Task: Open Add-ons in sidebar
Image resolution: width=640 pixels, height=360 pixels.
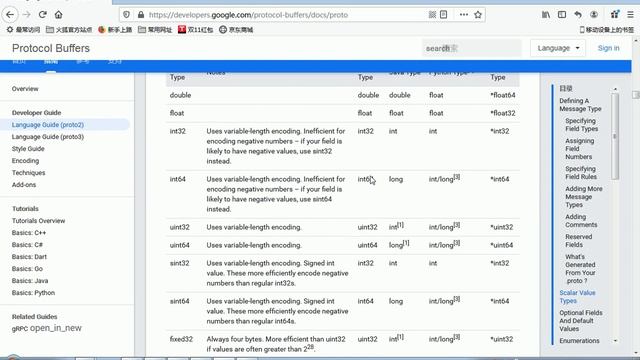Action: pos(24,184)
